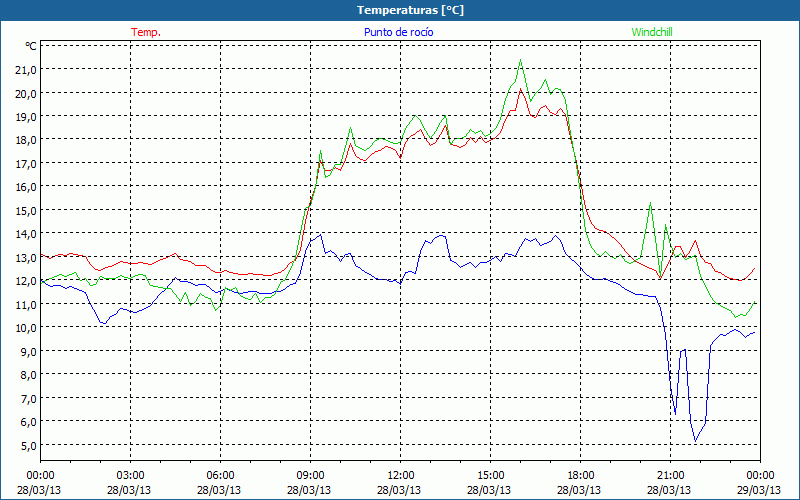800x500 pixels.
Task: Click the 10,0 y-axis value
Action: coord(27,328)
